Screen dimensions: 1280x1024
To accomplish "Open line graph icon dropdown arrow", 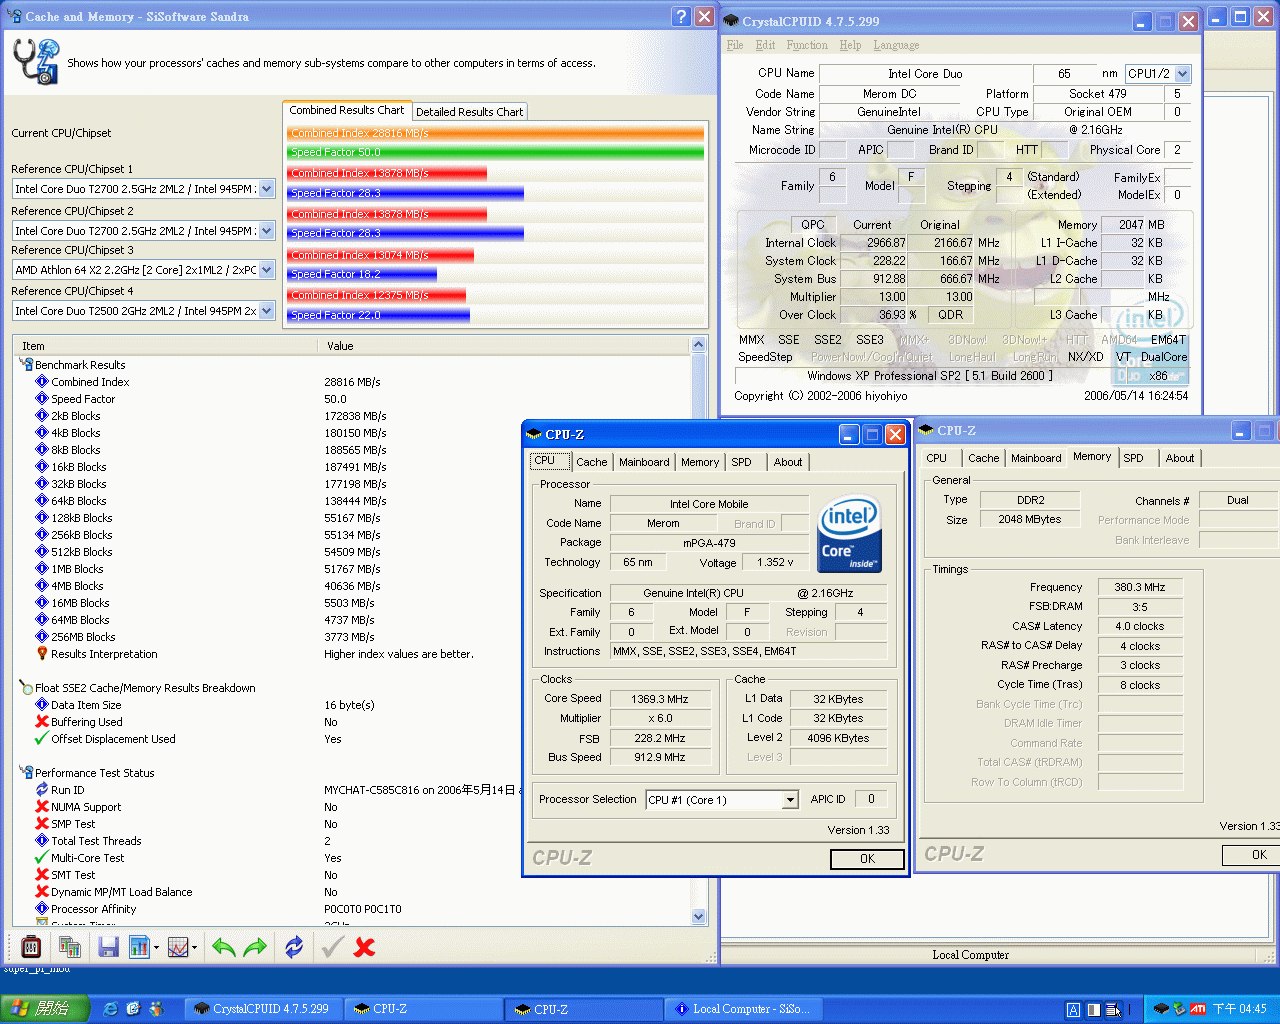I will (x=194, y=947).
